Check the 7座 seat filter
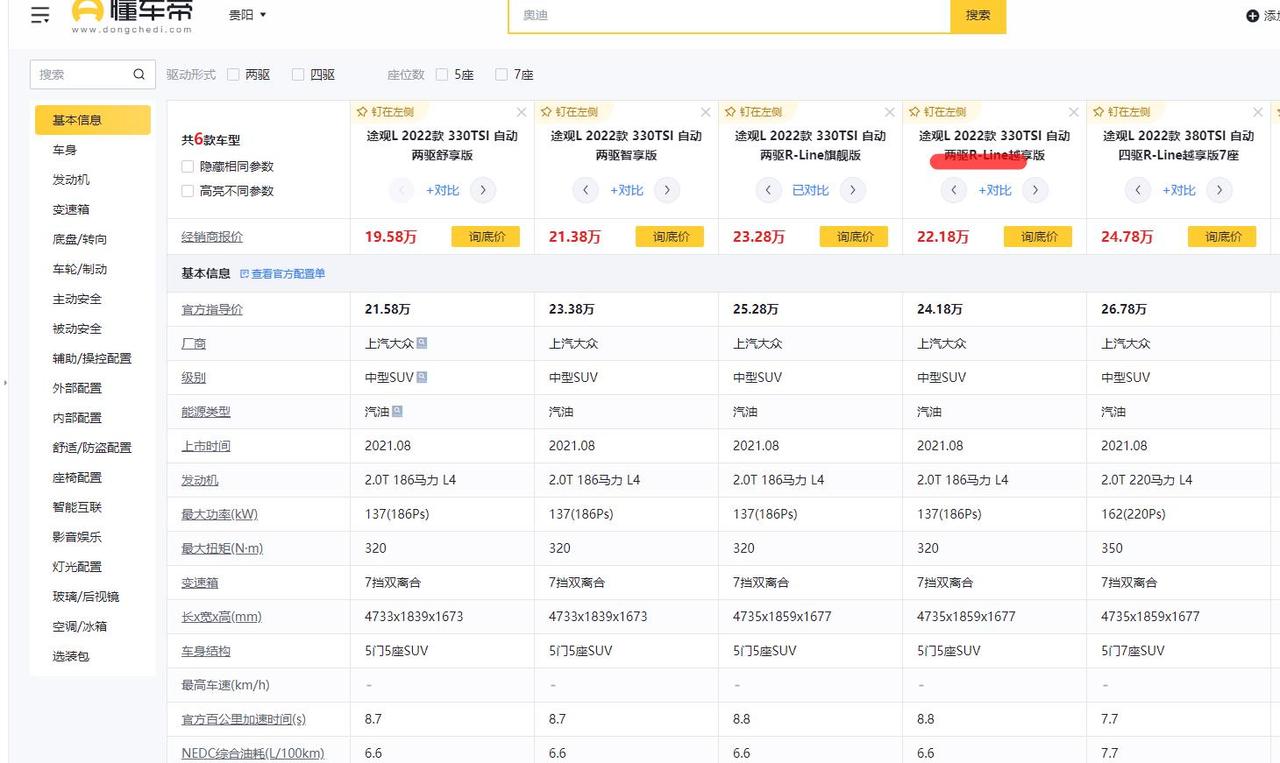1280x763 pixels. [502, 75]
